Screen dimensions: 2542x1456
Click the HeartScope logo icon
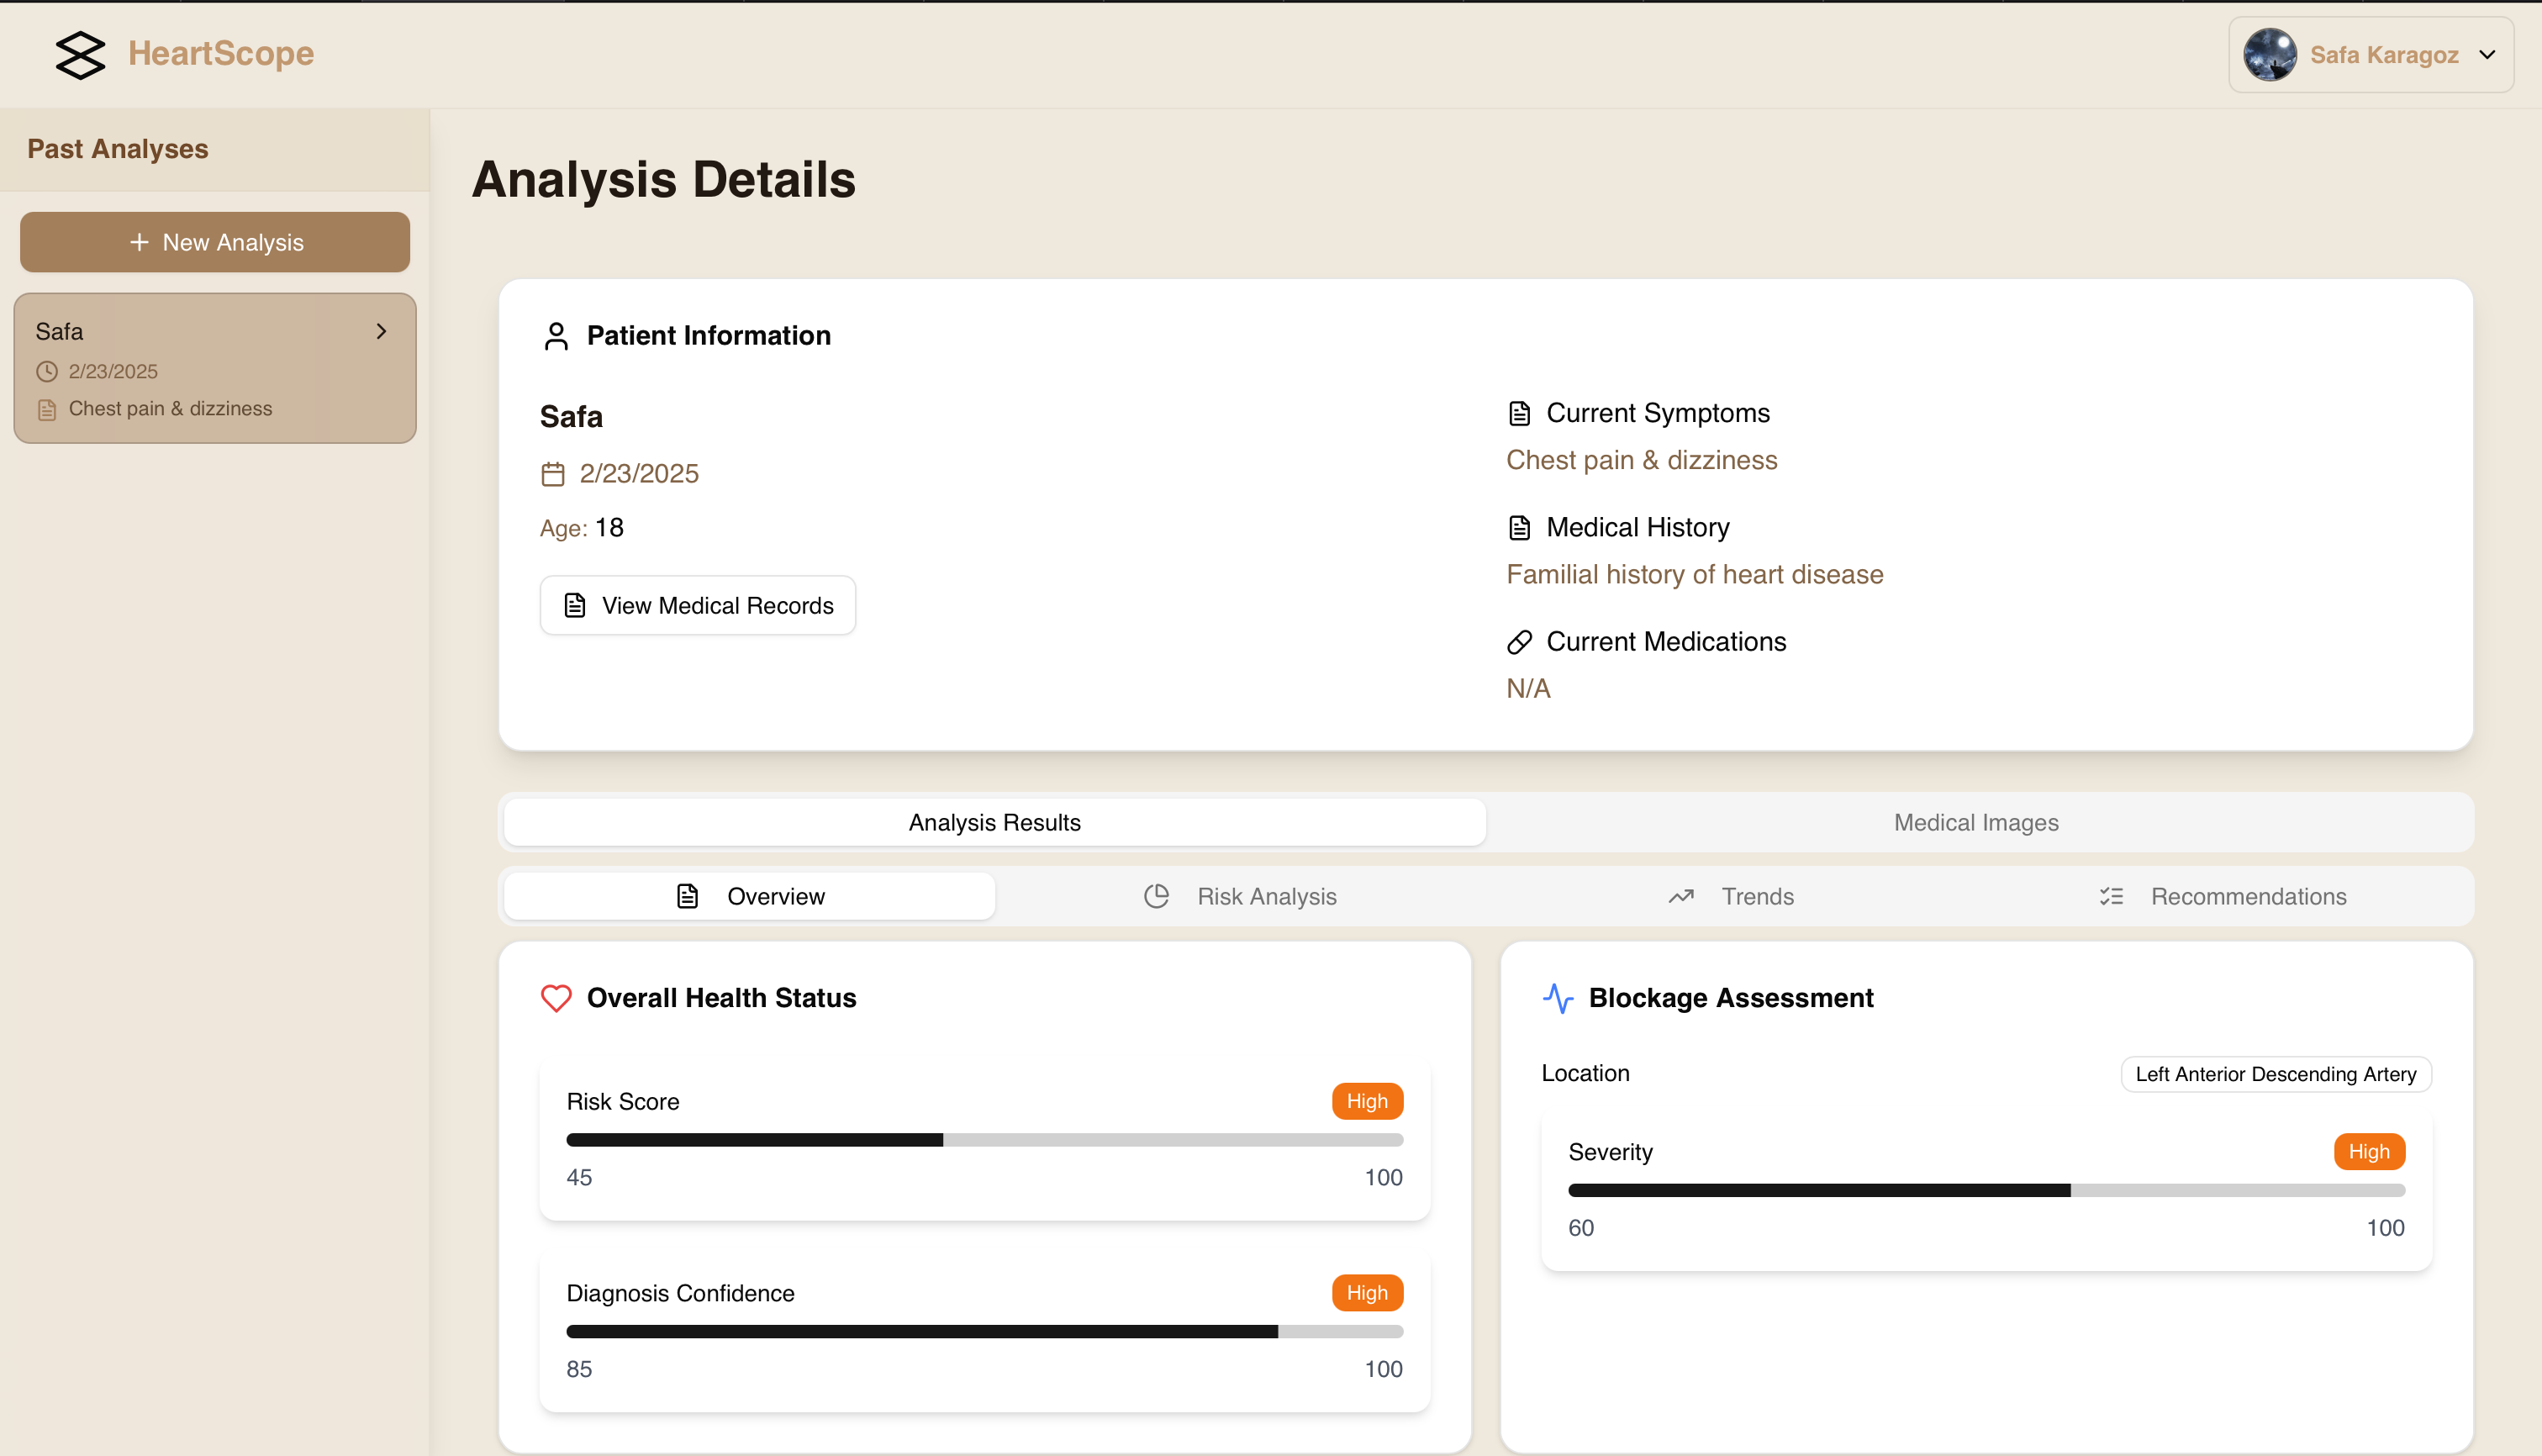tap(80, 54)
